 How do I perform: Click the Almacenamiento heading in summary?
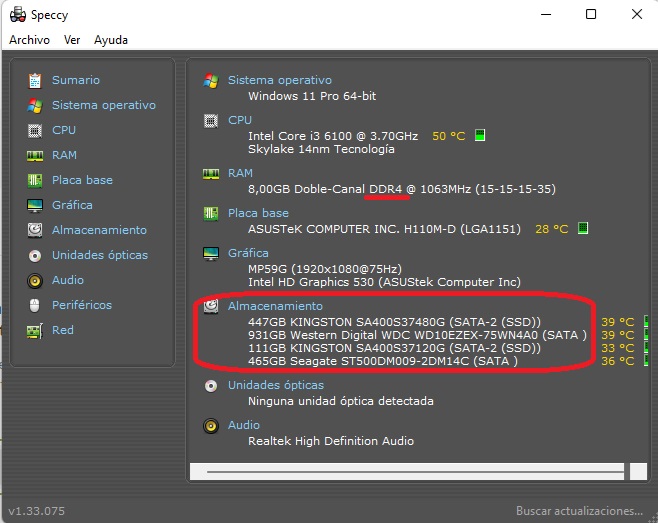(275, 306)
